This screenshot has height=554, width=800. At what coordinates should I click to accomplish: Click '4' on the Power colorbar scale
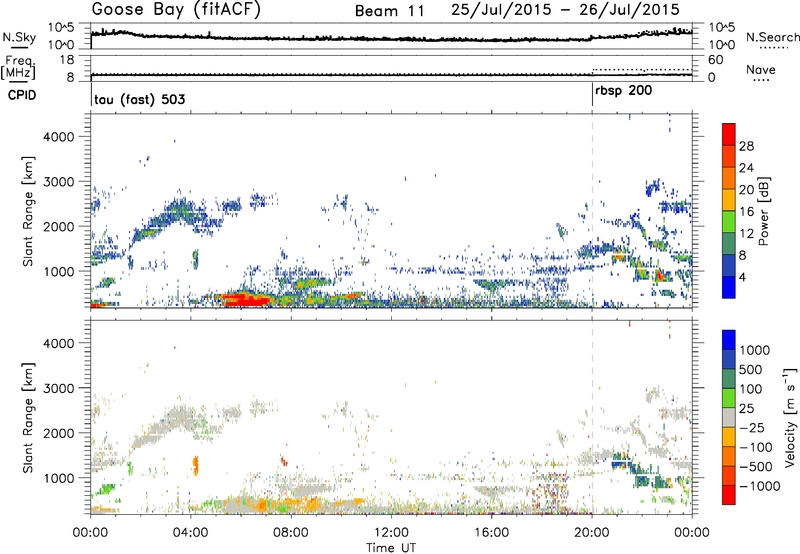[x=742, y=277]
